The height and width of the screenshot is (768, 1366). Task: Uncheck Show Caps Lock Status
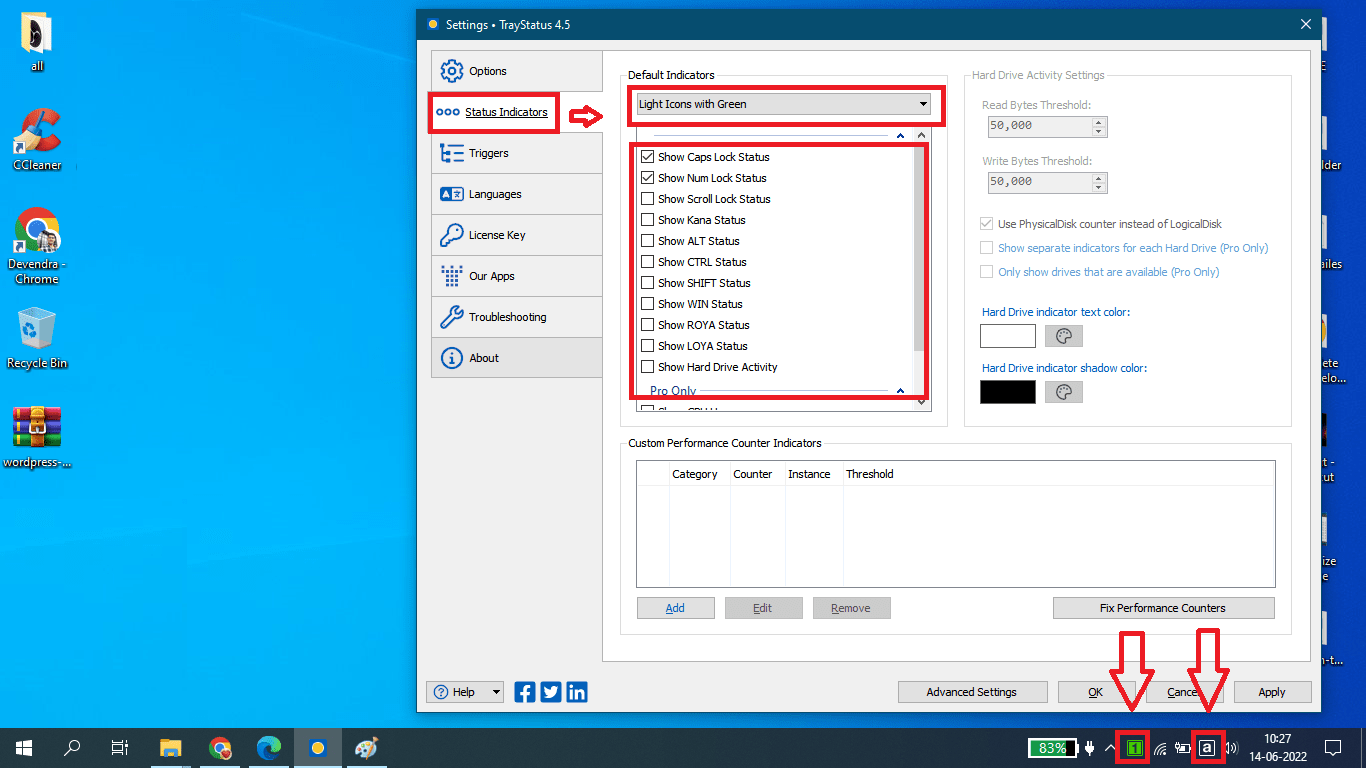[x=646, y=156]
